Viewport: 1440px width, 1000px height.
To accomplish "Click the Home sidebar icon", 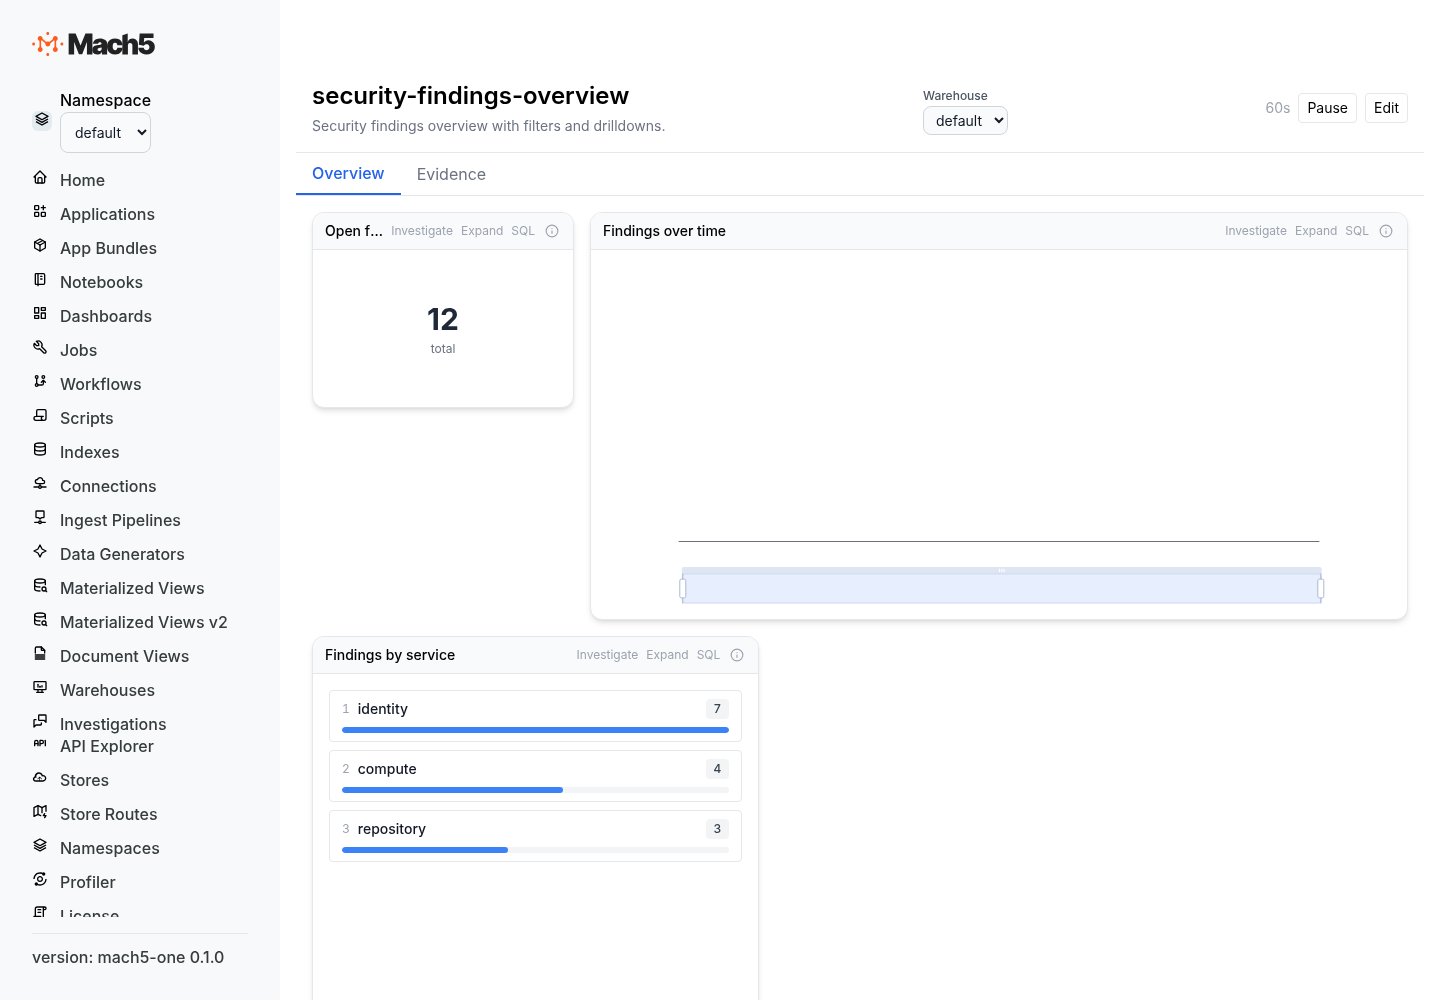I will [40, 178].
